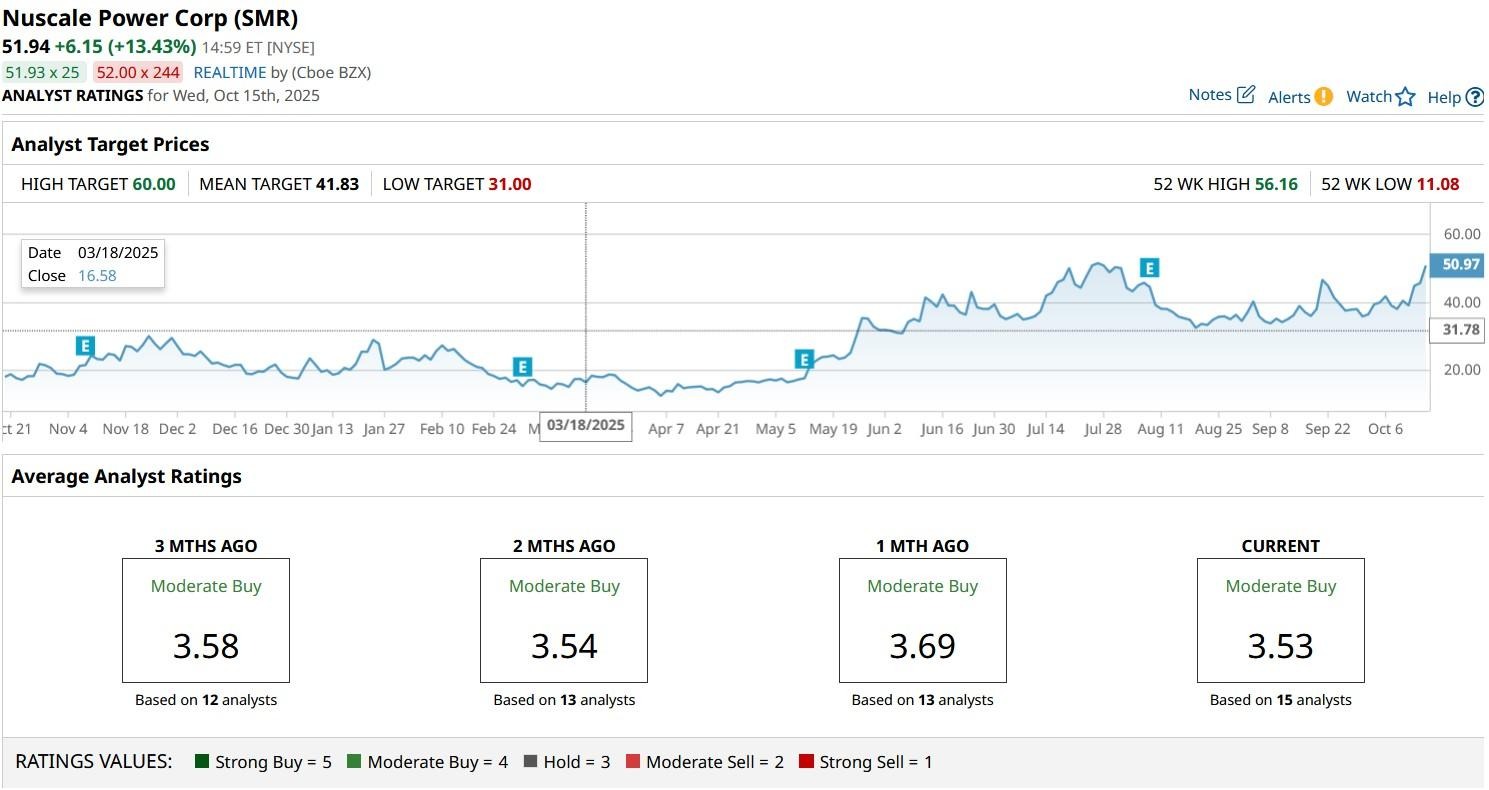Click the 31.78 crosshair price label

point(1457,330)
